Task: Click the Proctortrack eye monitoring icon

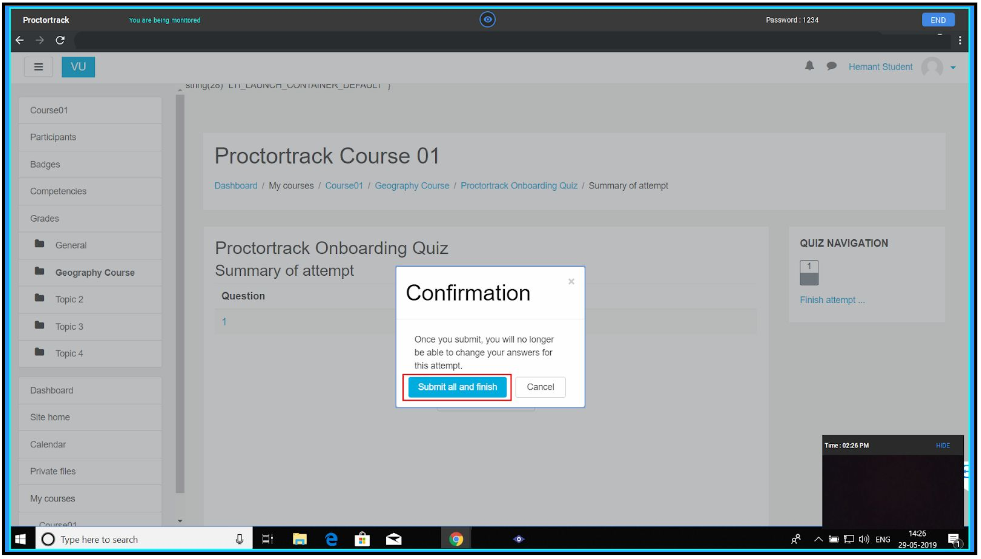Action: 487,19
